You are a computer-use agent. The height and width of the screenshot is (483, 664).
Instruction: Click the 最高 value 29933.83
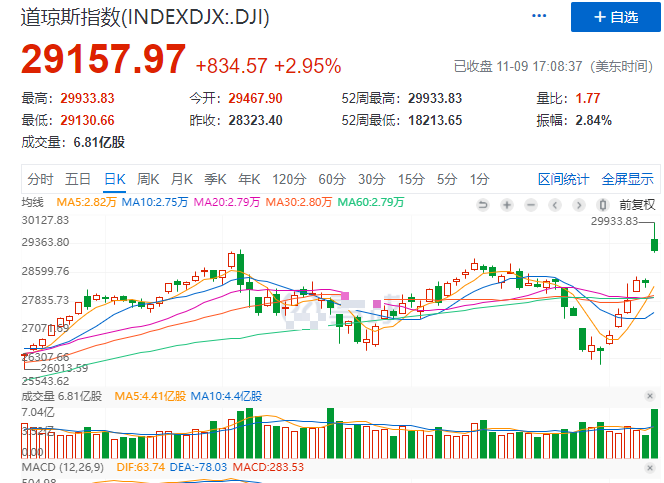pyautogui.click(x=87, y=98)
